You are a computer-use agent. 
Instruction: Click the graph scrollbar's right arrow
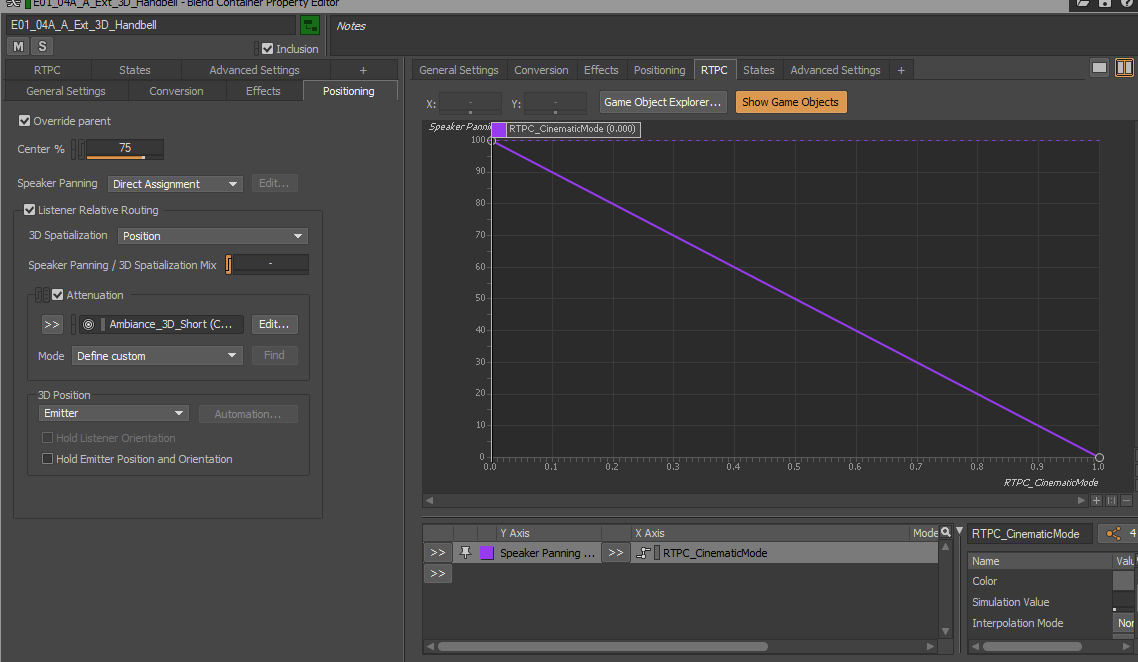(x=1081, y=501)
